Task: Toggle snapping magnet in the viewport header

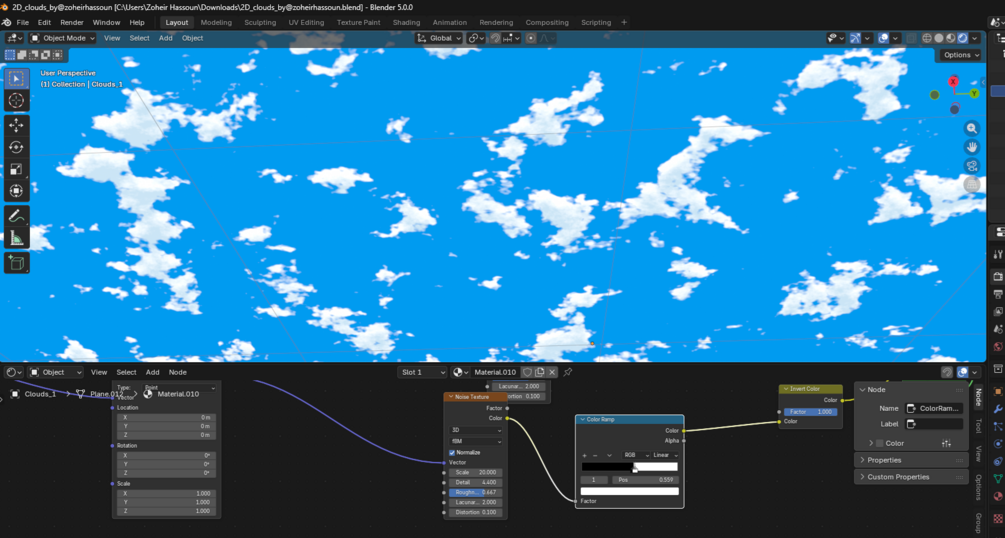Action: 495,38
